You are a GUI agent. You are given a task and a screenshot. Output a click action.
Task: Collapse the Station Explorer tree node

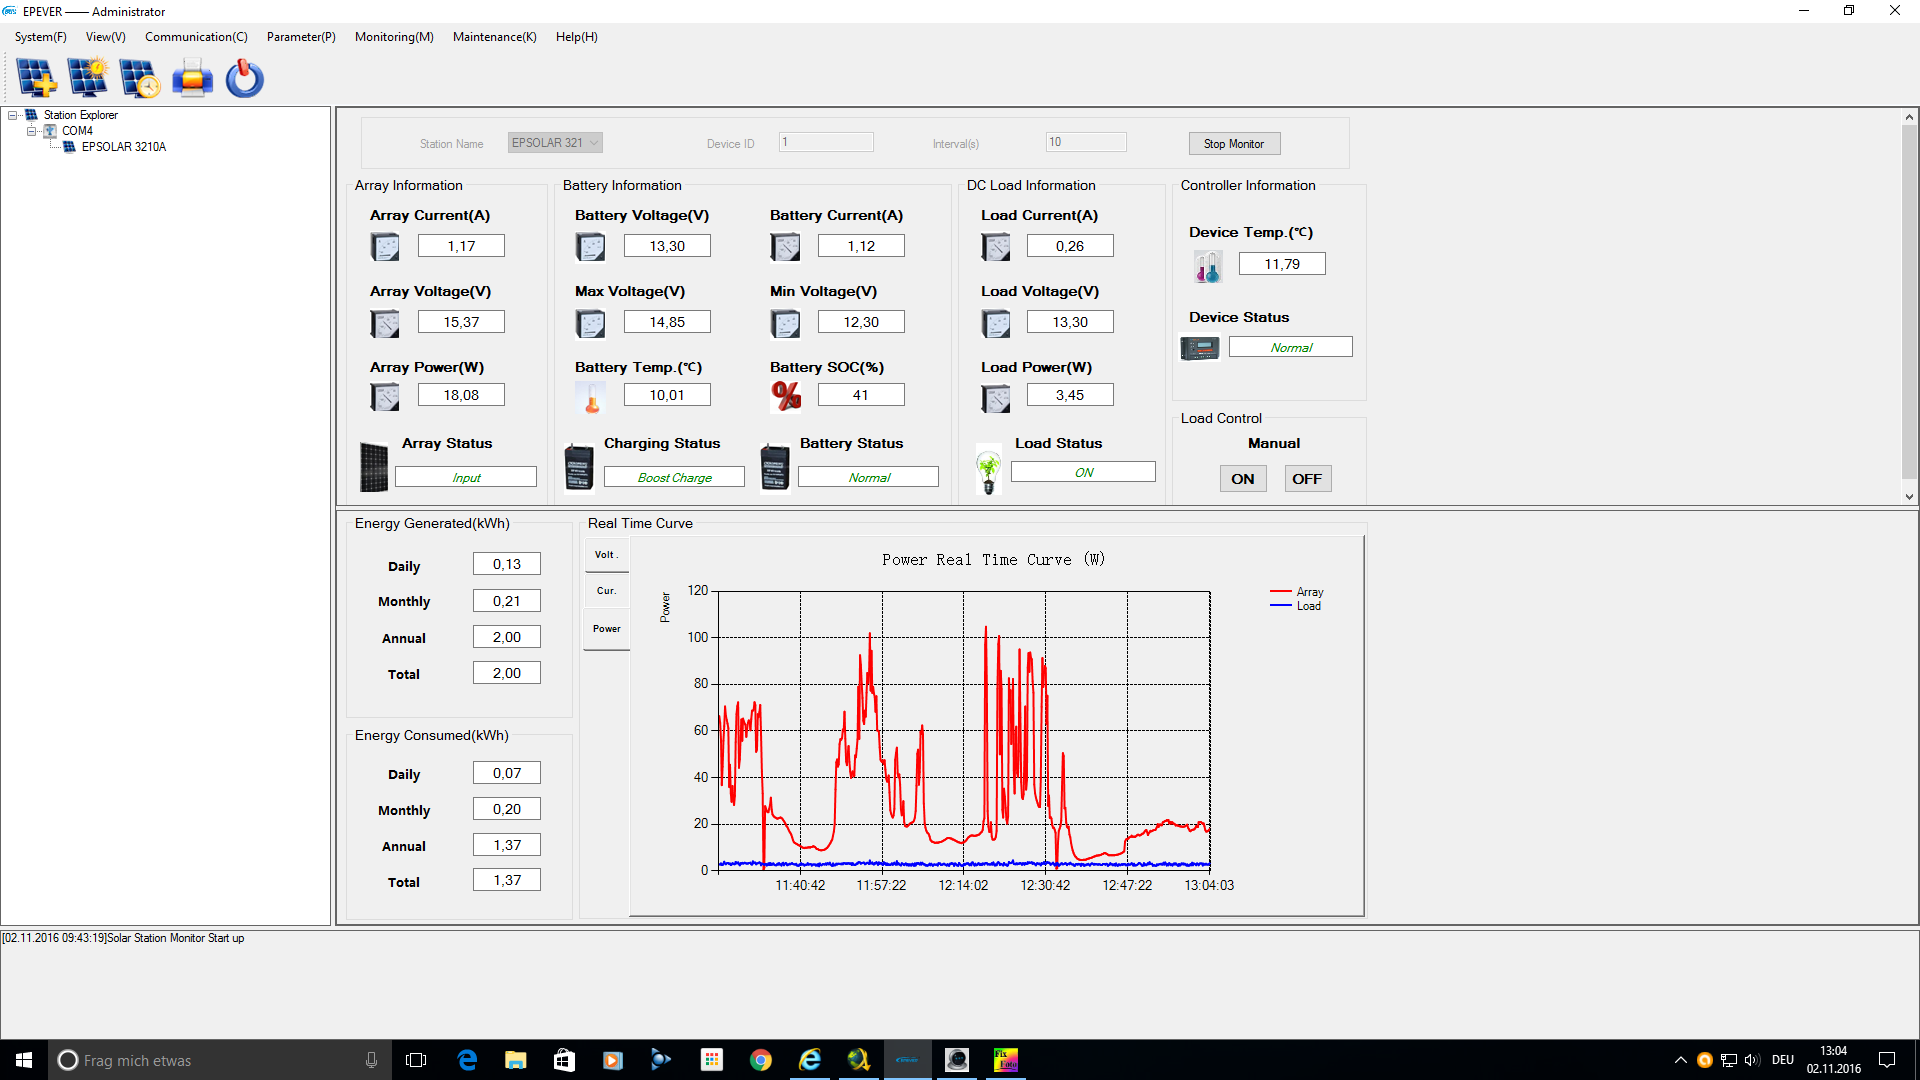(13, 115)
